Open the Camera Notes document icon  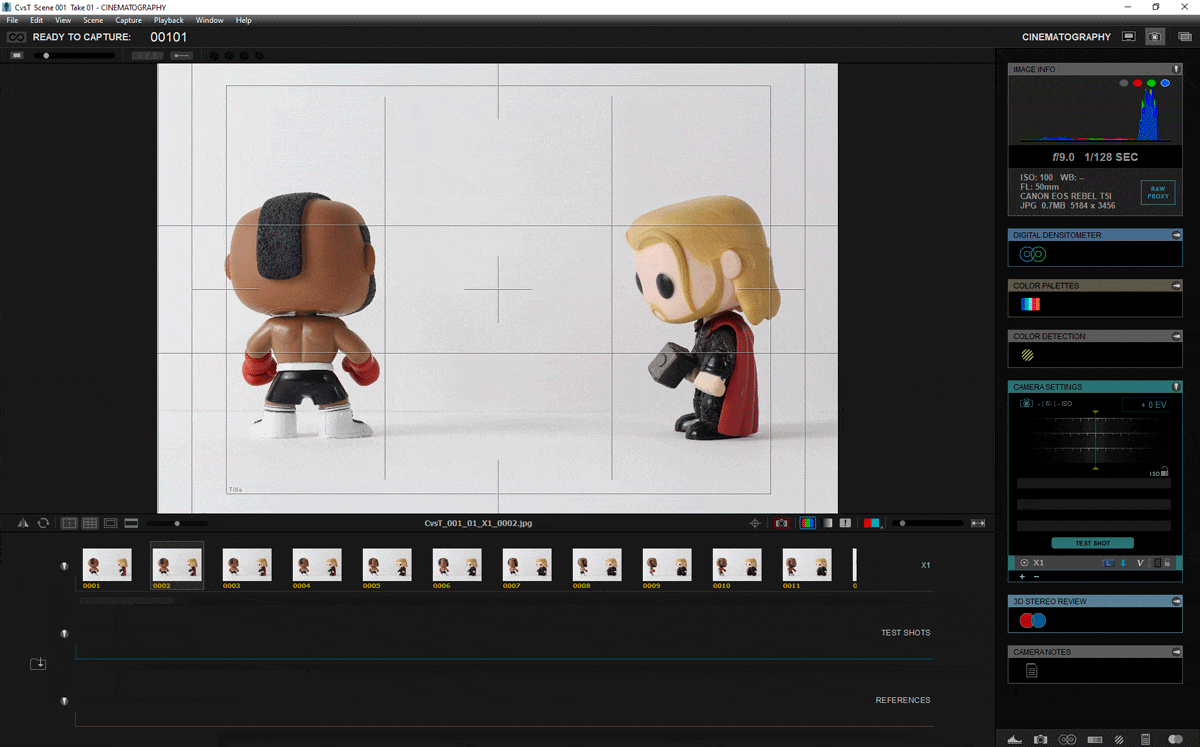pos(1031,671)
